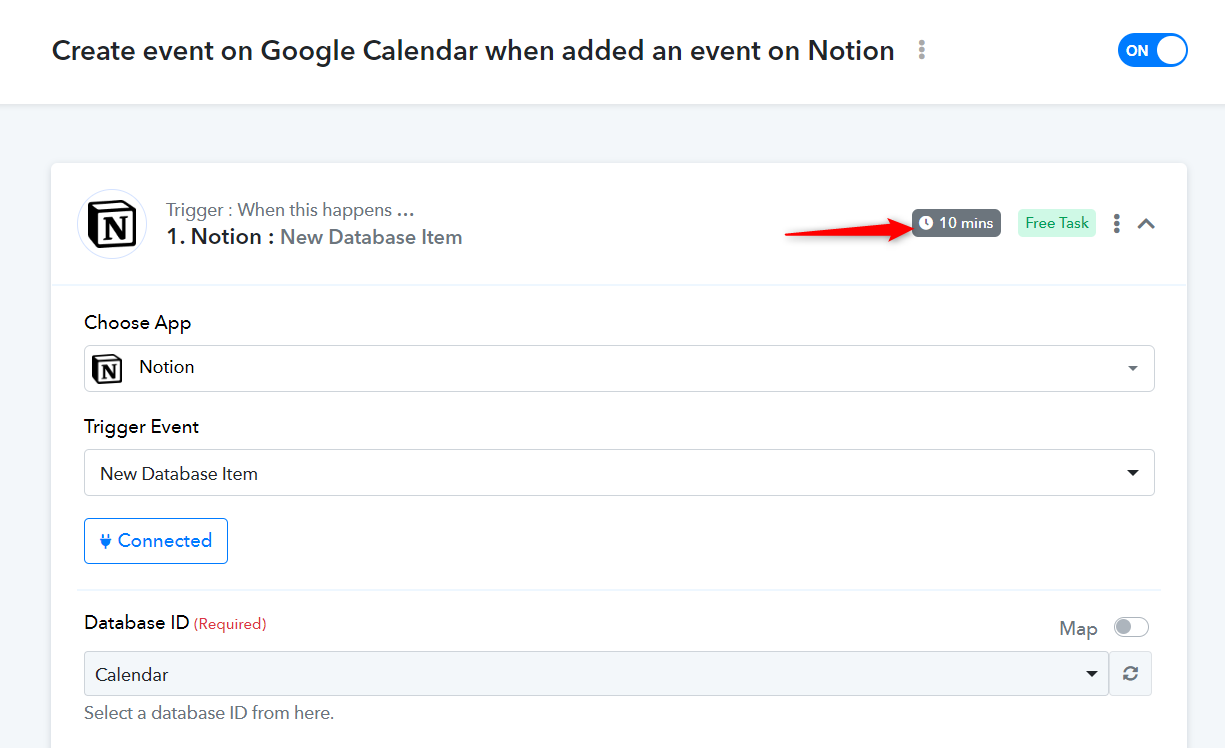
Task: Open workflow options three-dot menu beside title
Action: tap(921, 50)
